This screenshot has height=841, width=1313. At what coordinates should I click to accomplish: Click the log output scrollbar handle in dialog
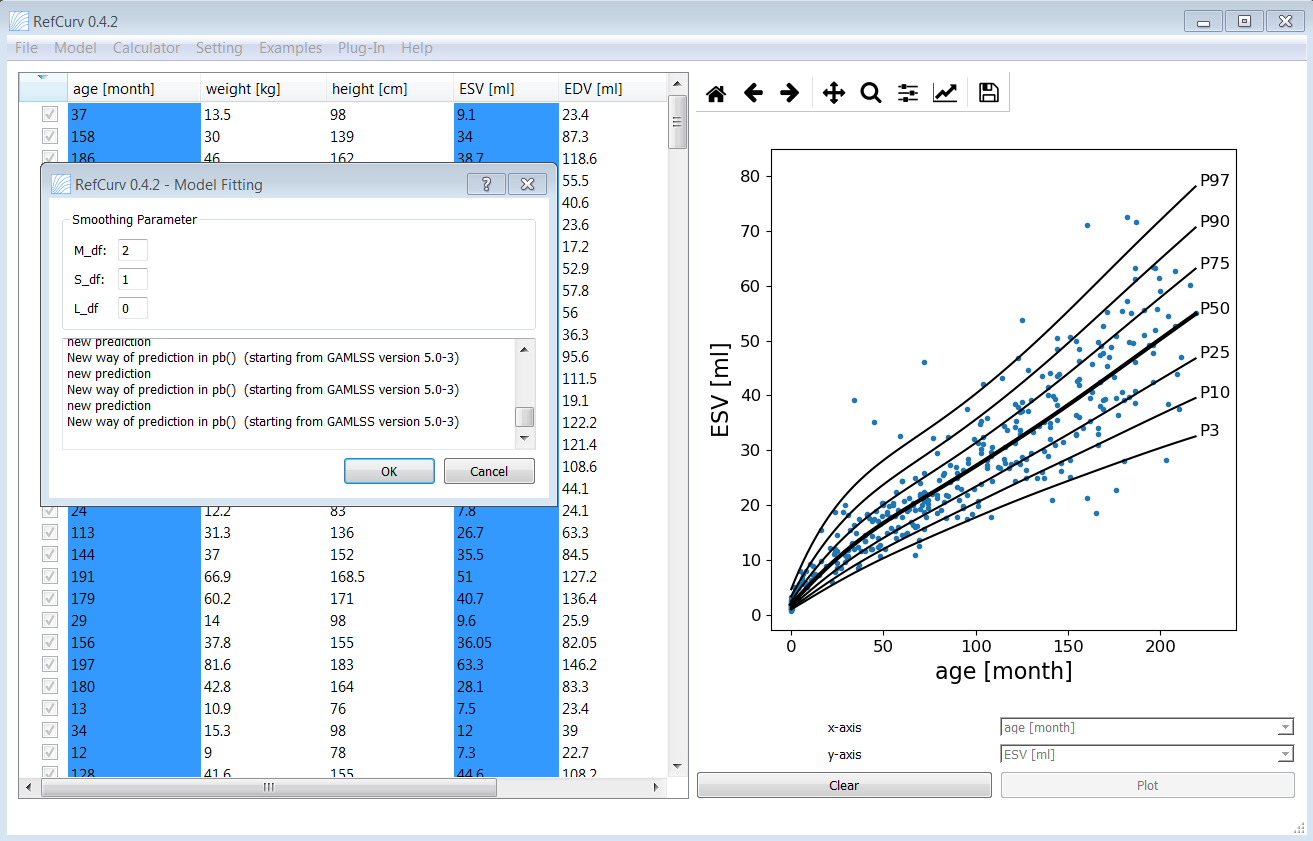click(x=524, y=417)
